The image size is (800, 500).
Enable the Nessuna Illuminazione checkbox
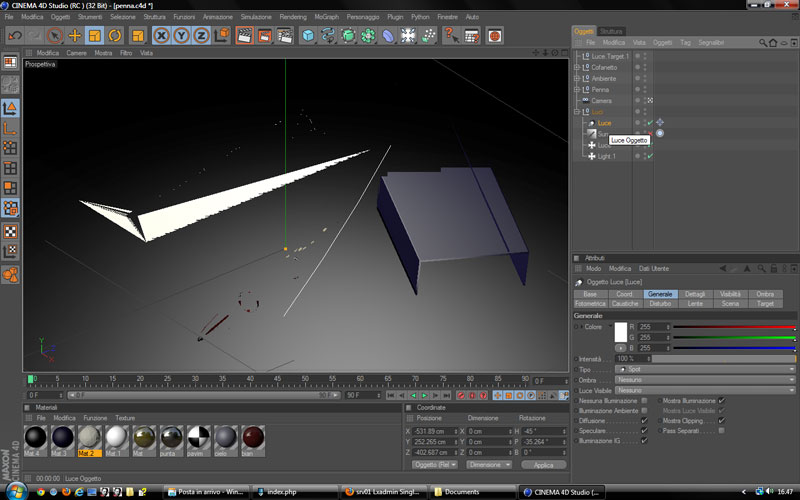click(x=645, y=400)
